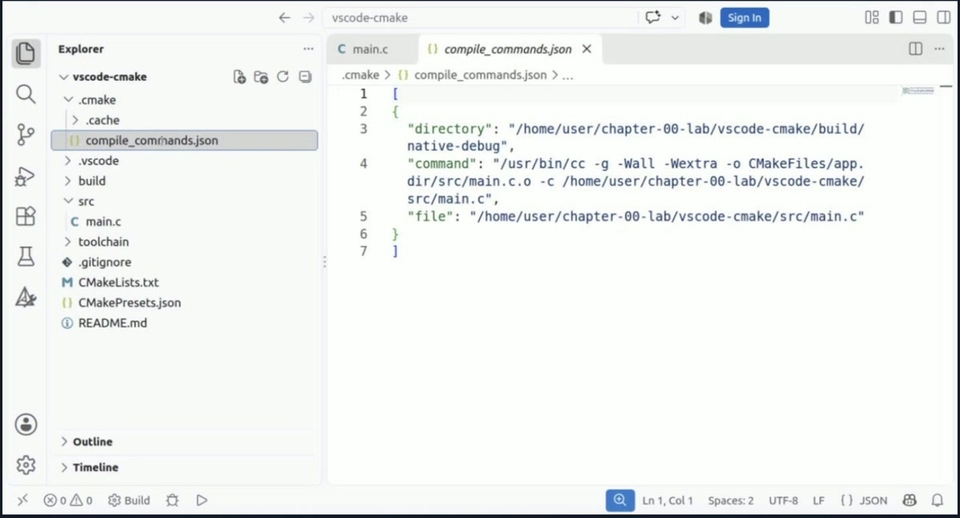Click vscode-cmake command center search box

(481, 18)
